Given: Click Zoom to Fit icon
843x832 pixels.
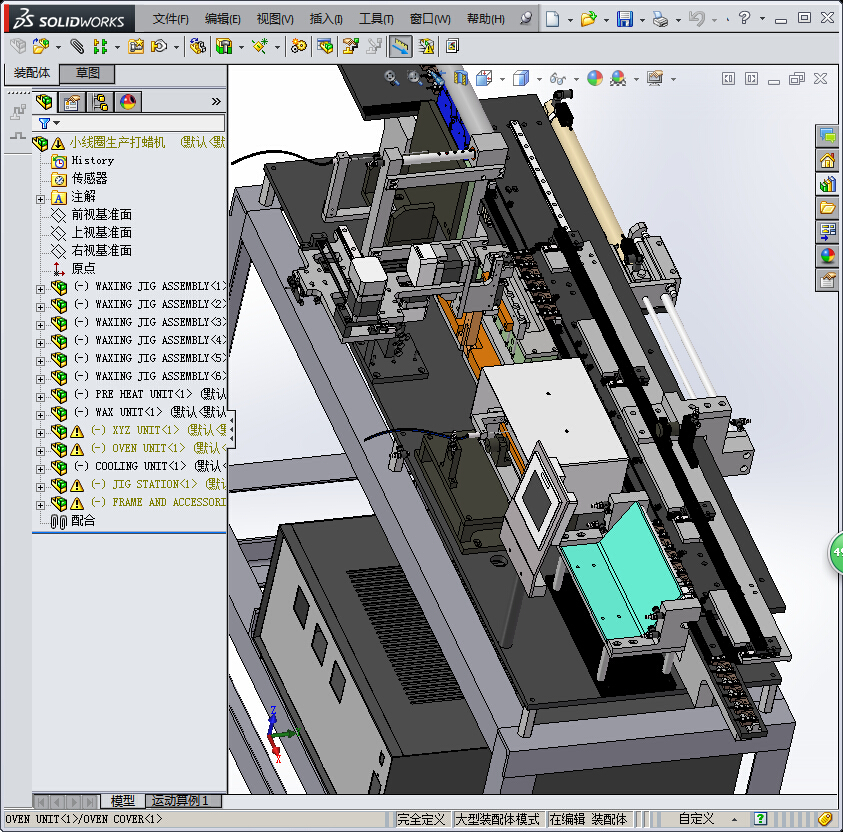Looking at the screenshot, I should pyautogui.click(x=391, y=78).
